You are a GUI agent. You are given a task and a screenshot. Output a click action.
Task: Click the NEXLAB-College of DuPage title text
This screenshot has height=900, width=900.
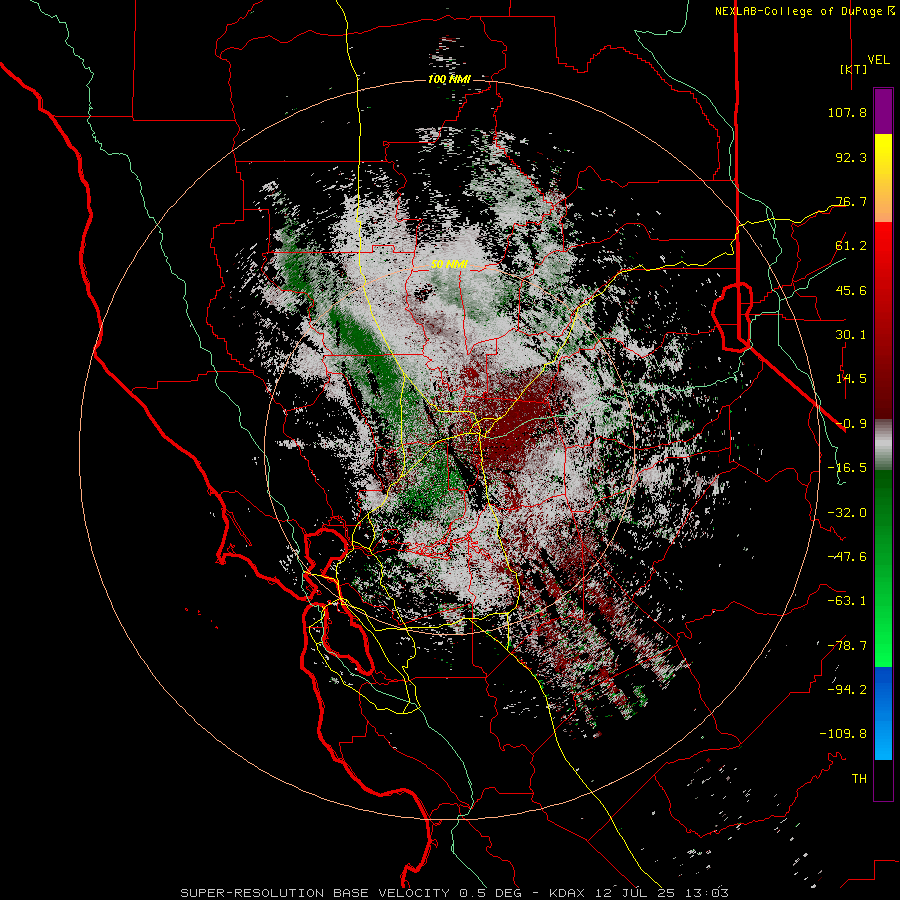pyautogui.click(x=799, y=11)
